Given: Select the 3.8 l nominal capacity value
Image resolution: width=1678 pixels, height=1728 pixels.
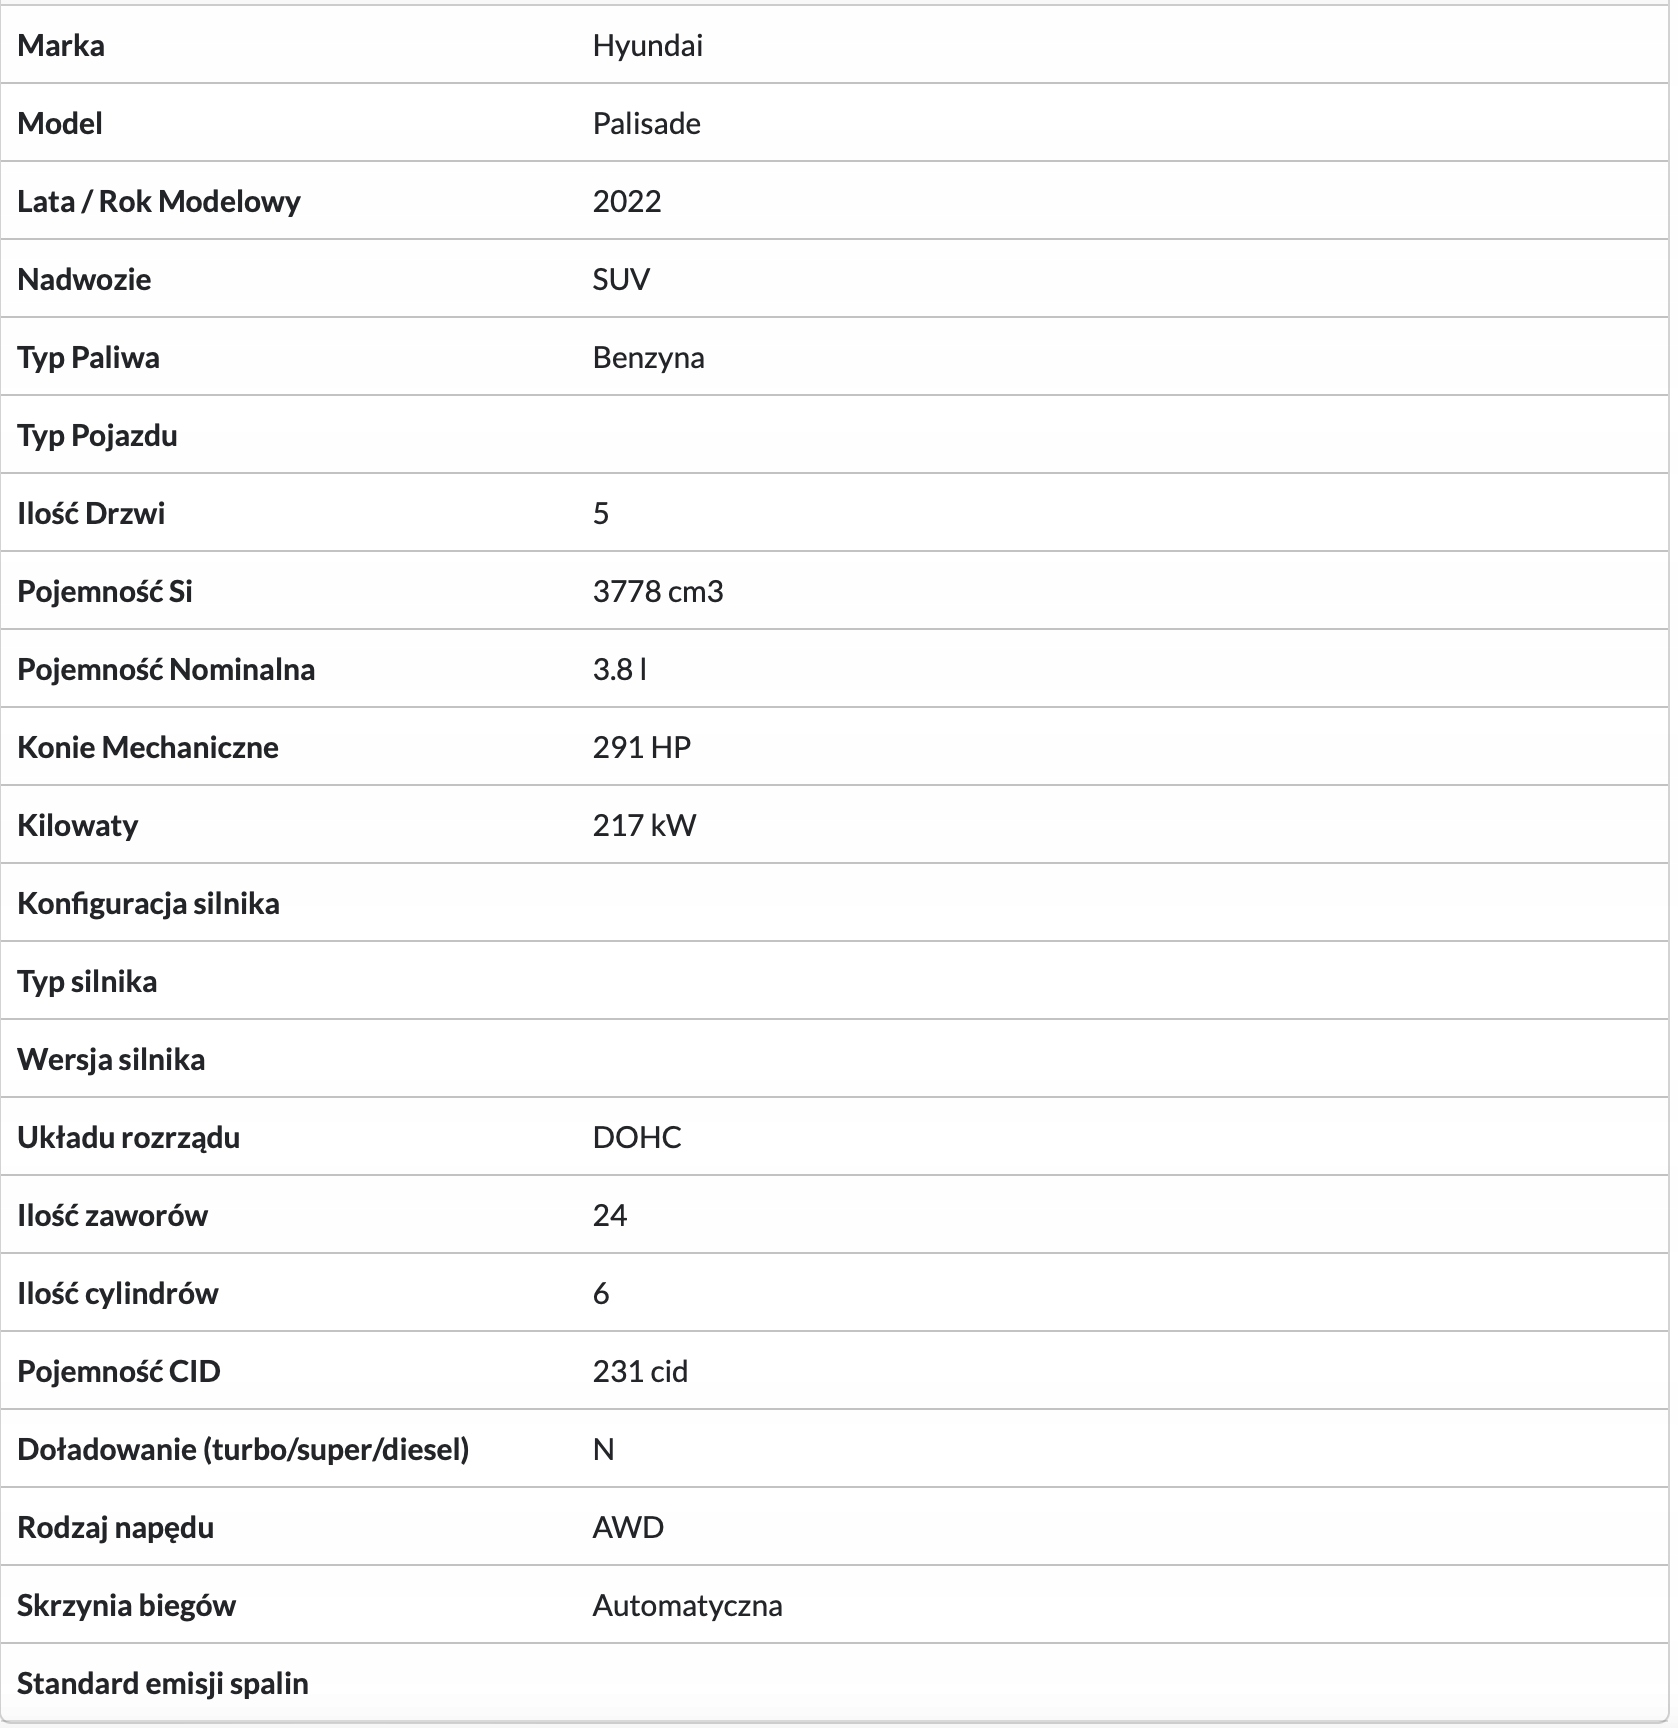Looking at the screenshot, I should [619, 669].
